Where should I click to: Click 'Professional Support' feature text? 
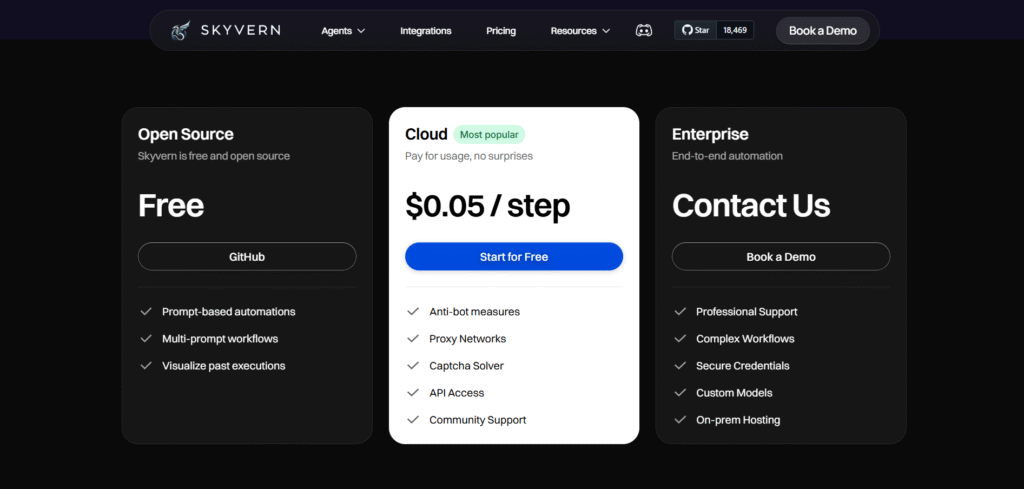point(746,311)
